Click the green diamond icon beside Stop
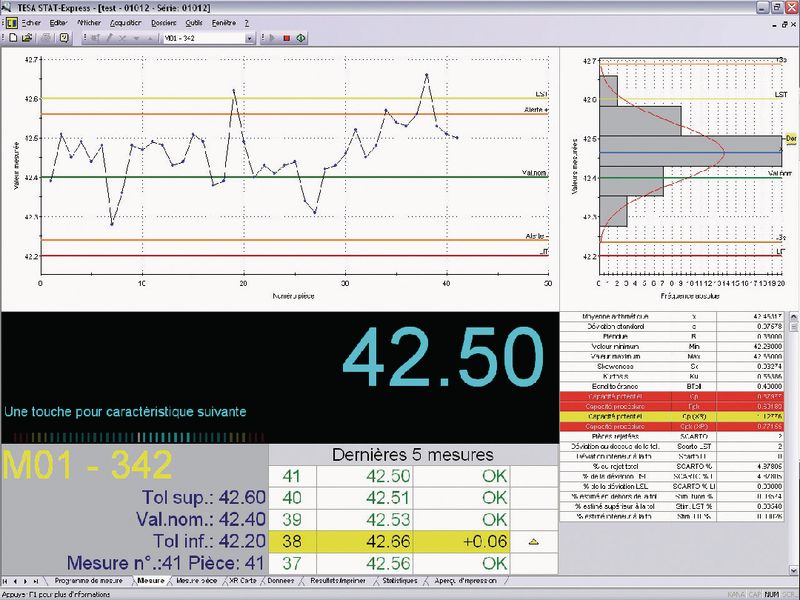The image size is (800, 600). pos(301,38)
